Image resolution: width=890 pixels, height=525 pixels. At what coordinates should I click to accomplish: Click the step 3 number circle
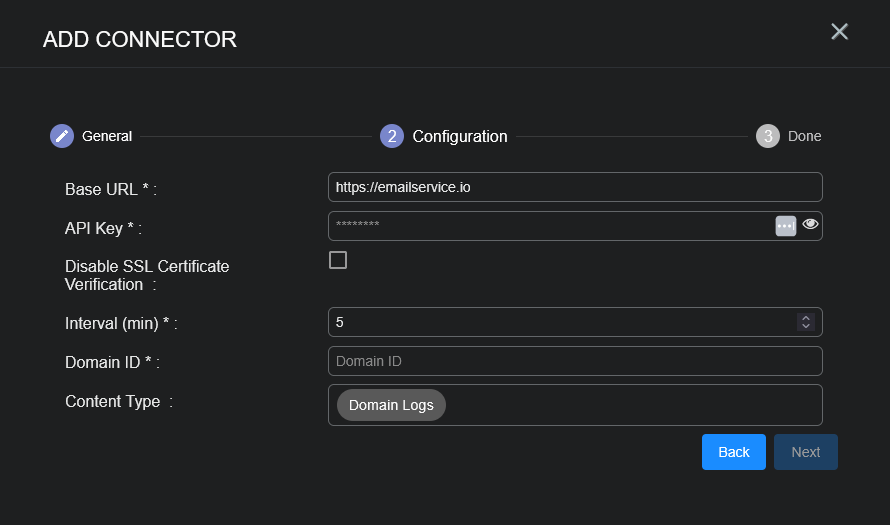coord(767,136)
